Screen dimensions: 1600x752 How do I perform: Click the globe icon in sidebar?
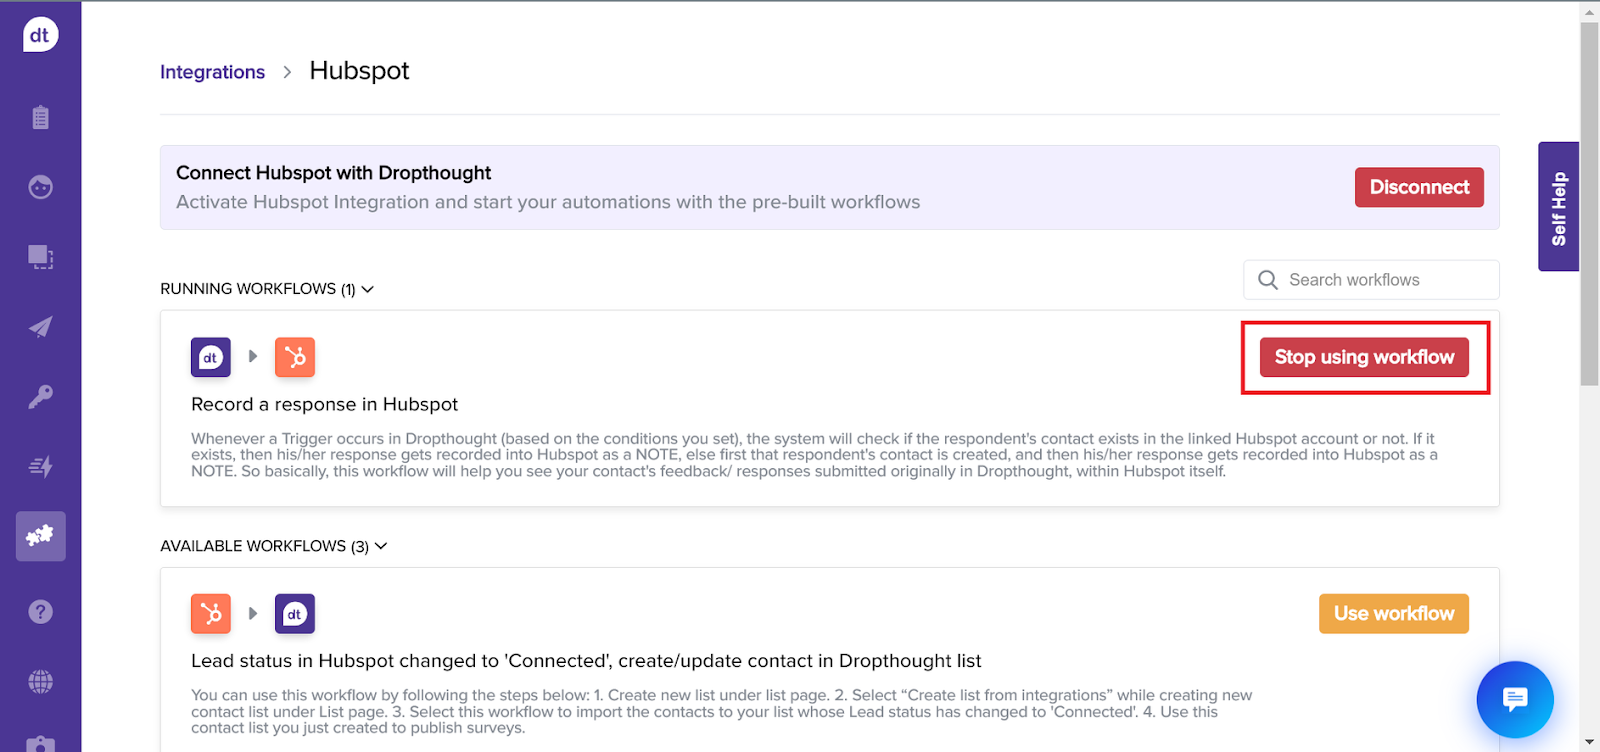[40, 682]
